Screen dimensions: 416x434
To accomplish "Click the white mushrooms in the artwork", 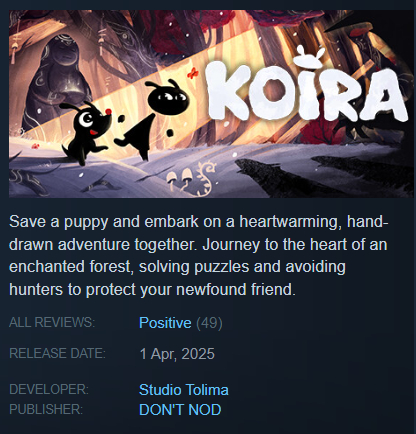I will (180, 178).
